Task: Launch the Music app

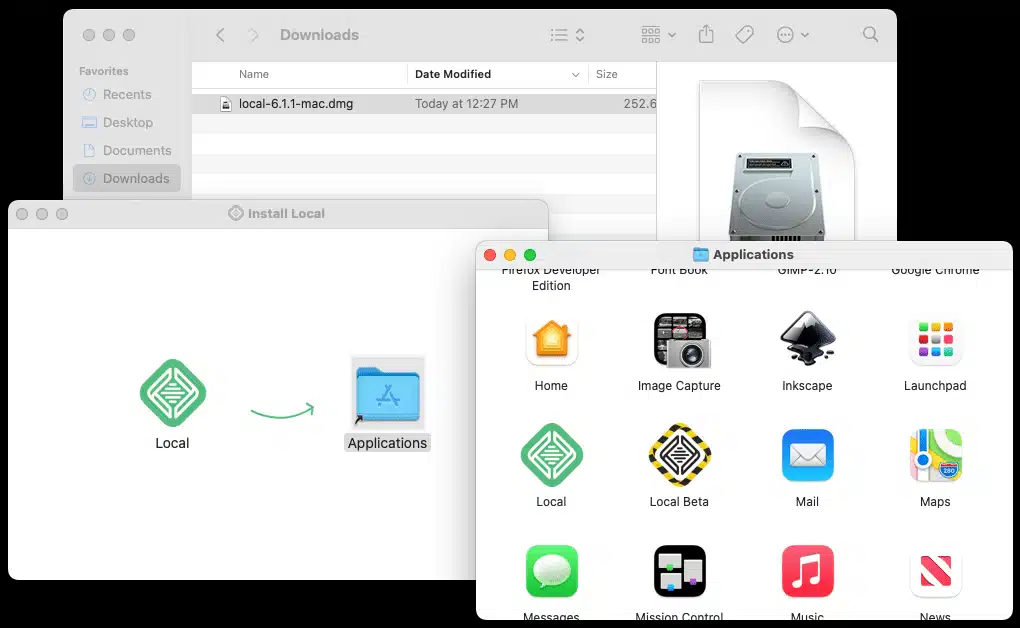Action: pos(807,571)
